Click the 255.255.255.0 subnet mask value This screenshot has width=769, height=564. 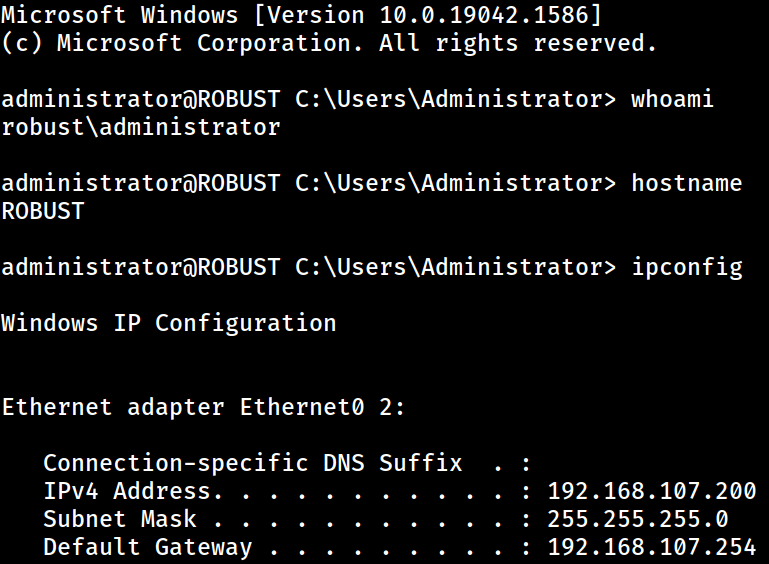click(x=638, y=519)
